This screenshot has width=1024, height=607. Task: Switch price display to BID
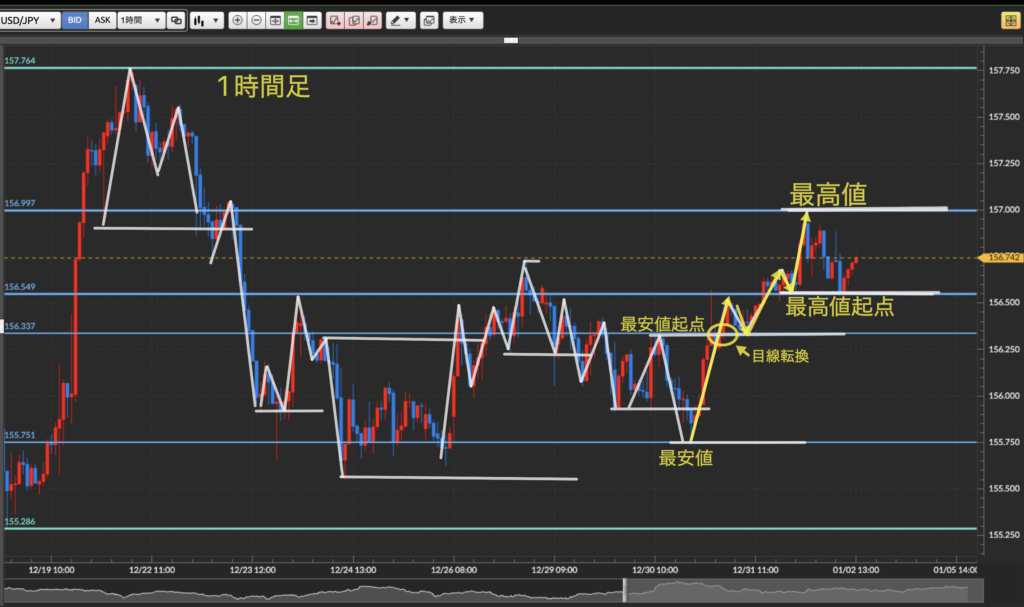point(73,20)
